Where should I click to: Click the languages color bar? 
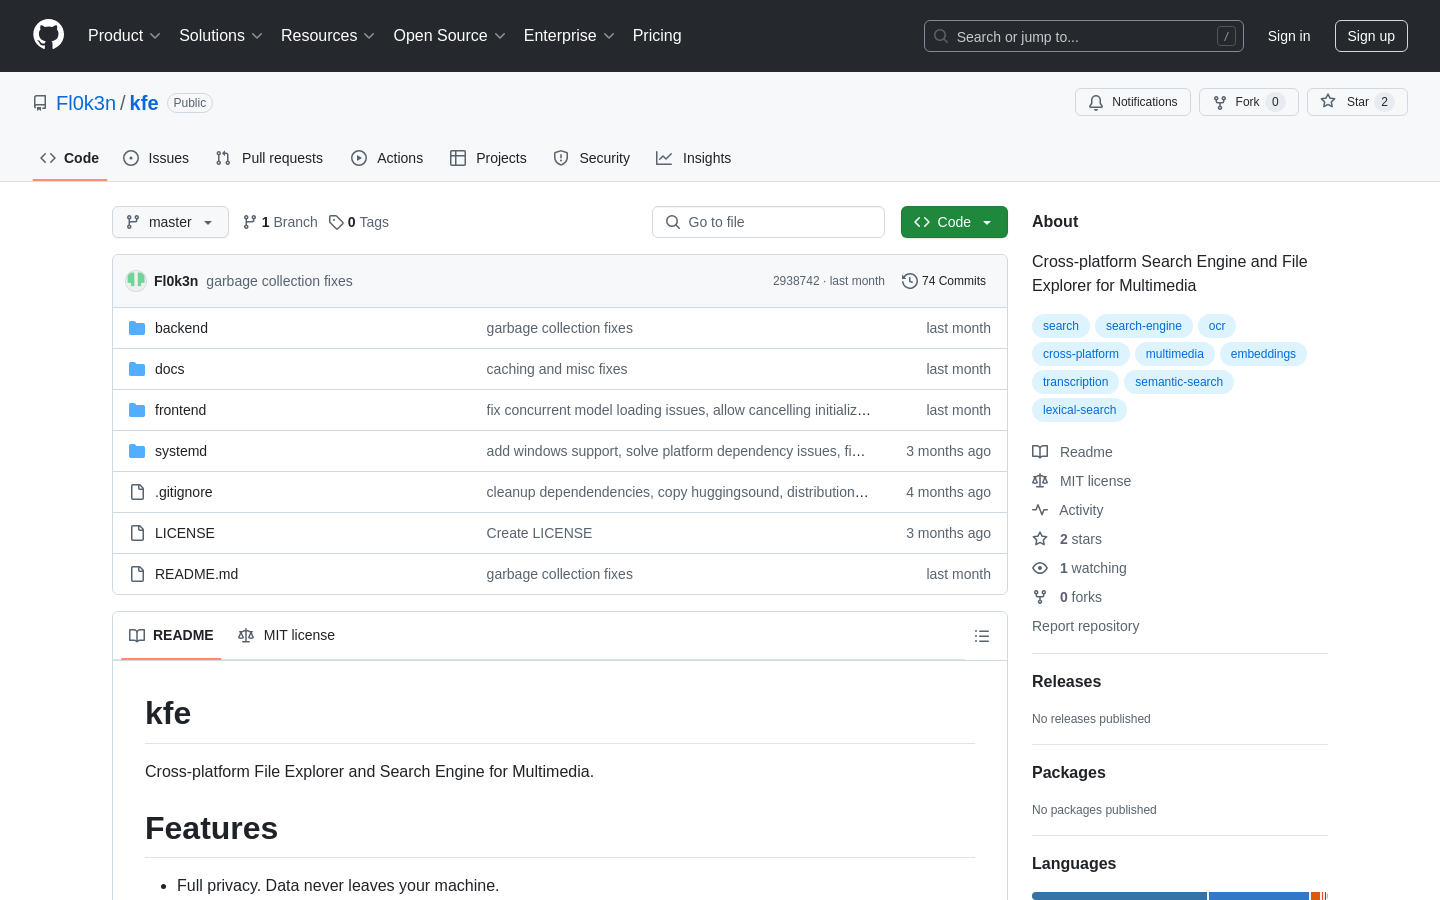[1180, 896]
